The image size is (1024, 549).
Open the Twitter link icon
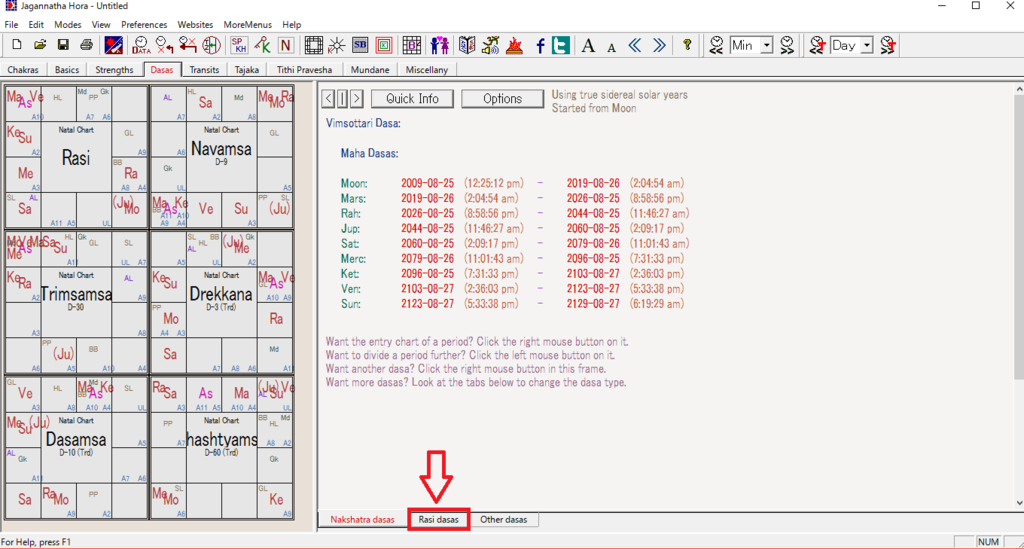pos(560,45)
